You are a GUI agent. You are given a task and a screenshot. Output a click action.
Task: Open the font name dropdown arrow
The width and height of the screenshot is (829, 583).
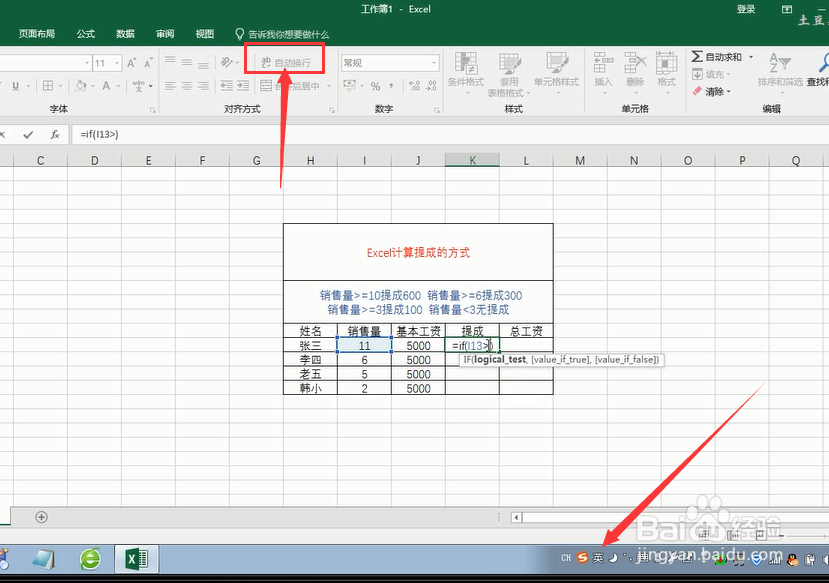87,63
